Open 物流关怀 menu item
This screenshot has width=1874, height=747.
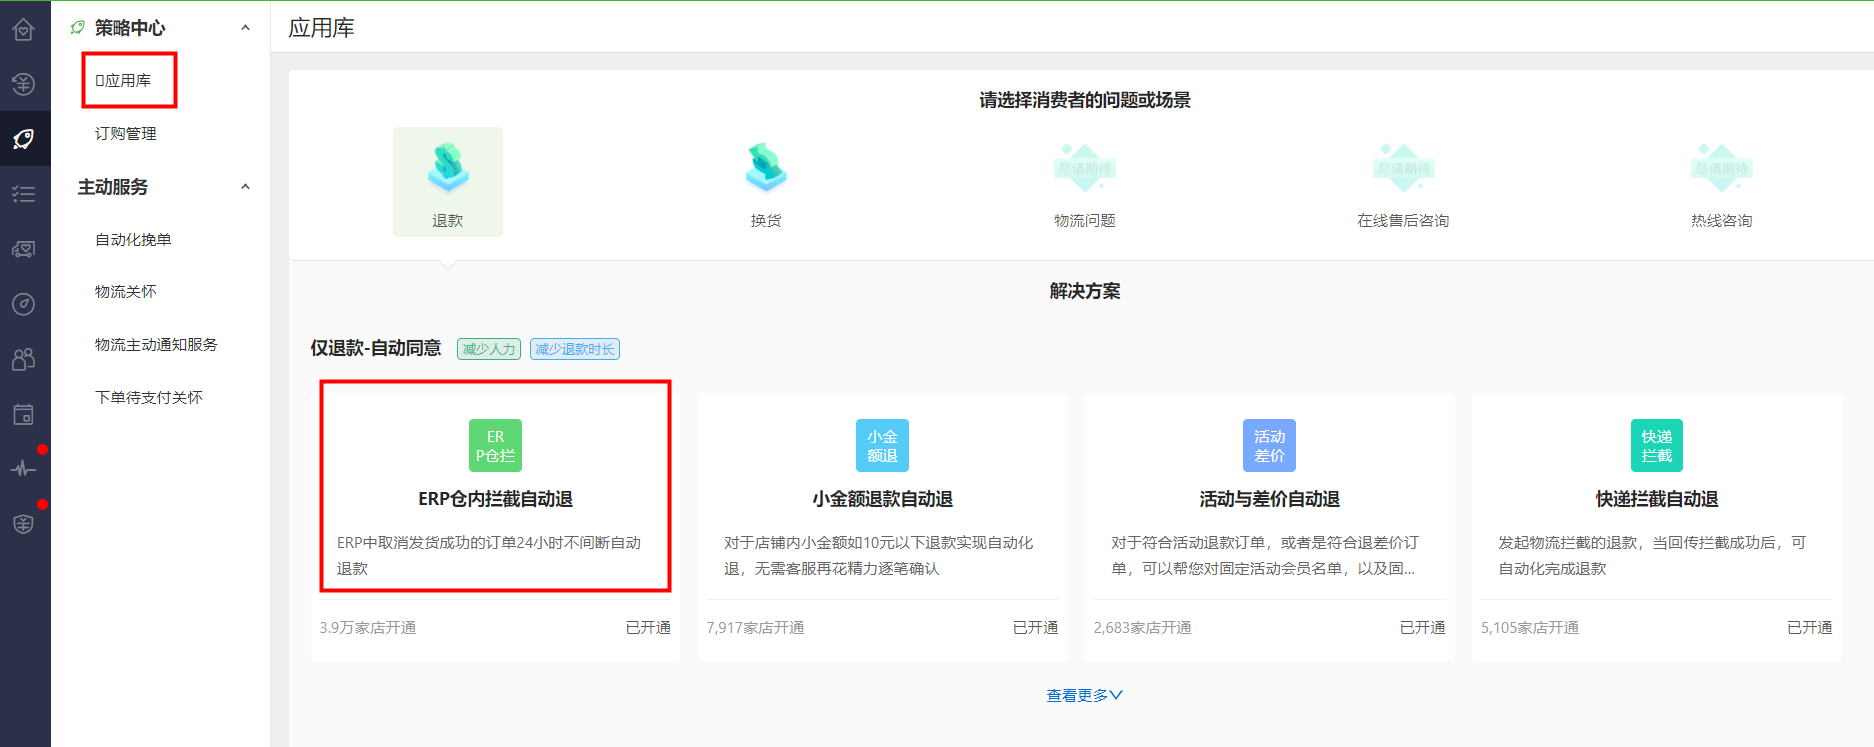click(126, 291)
